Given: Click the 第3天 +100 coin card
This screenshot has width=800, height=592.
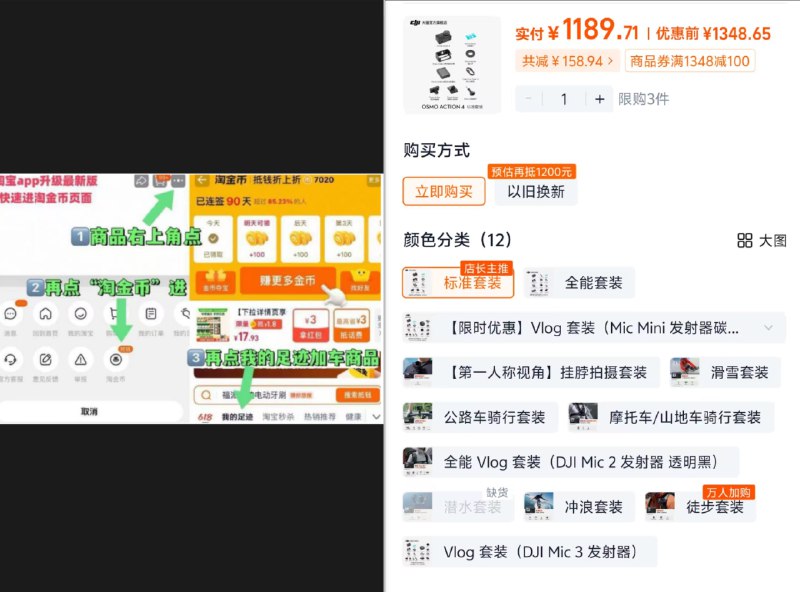Looking at the screenshot, I should point(344,238).
